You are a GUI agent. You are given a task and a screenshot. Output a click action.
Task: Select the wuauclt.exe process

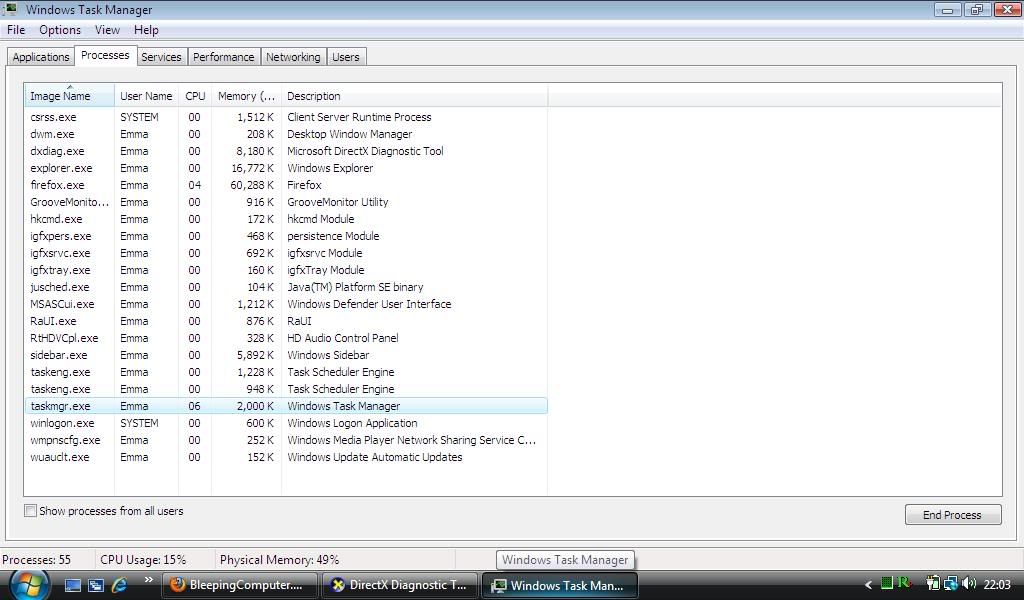click(286, 456)
